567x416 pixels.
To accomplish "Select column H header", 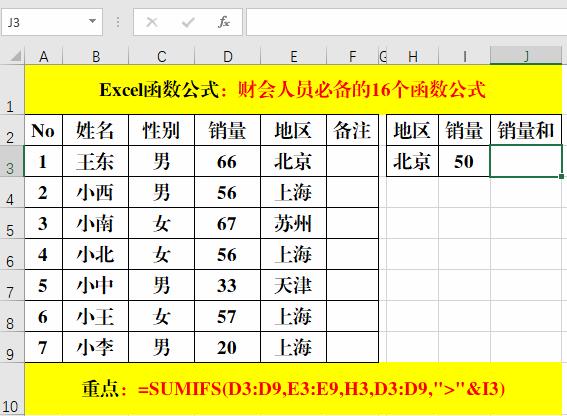I will pos(413,56).
